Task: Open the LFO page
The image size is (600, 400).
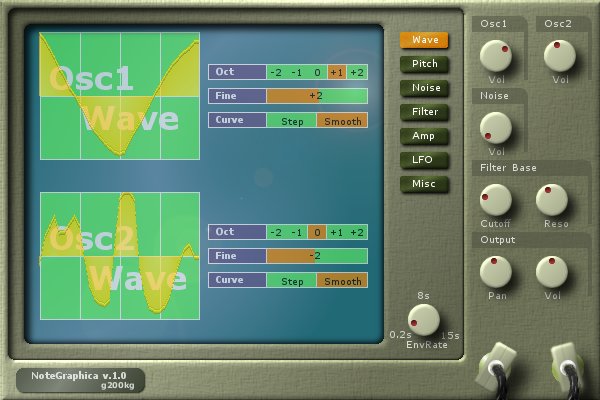Action: 424,160
